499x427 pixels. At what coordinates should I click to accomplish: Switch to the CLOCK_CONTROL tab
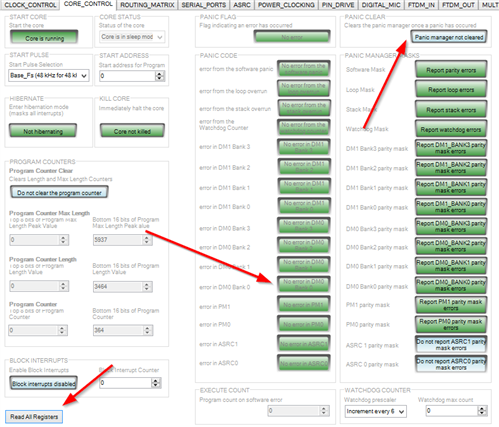click(30, 5)
